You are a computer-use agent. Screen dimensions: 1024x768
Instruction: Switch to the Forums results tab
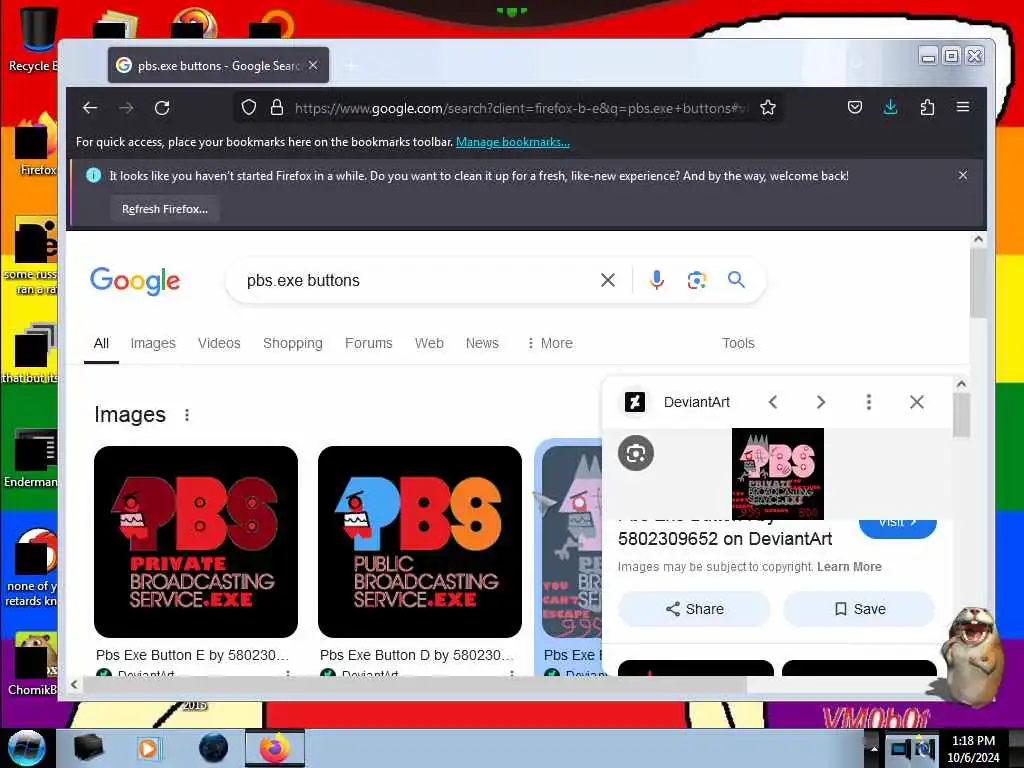click(x=368, y=343)
